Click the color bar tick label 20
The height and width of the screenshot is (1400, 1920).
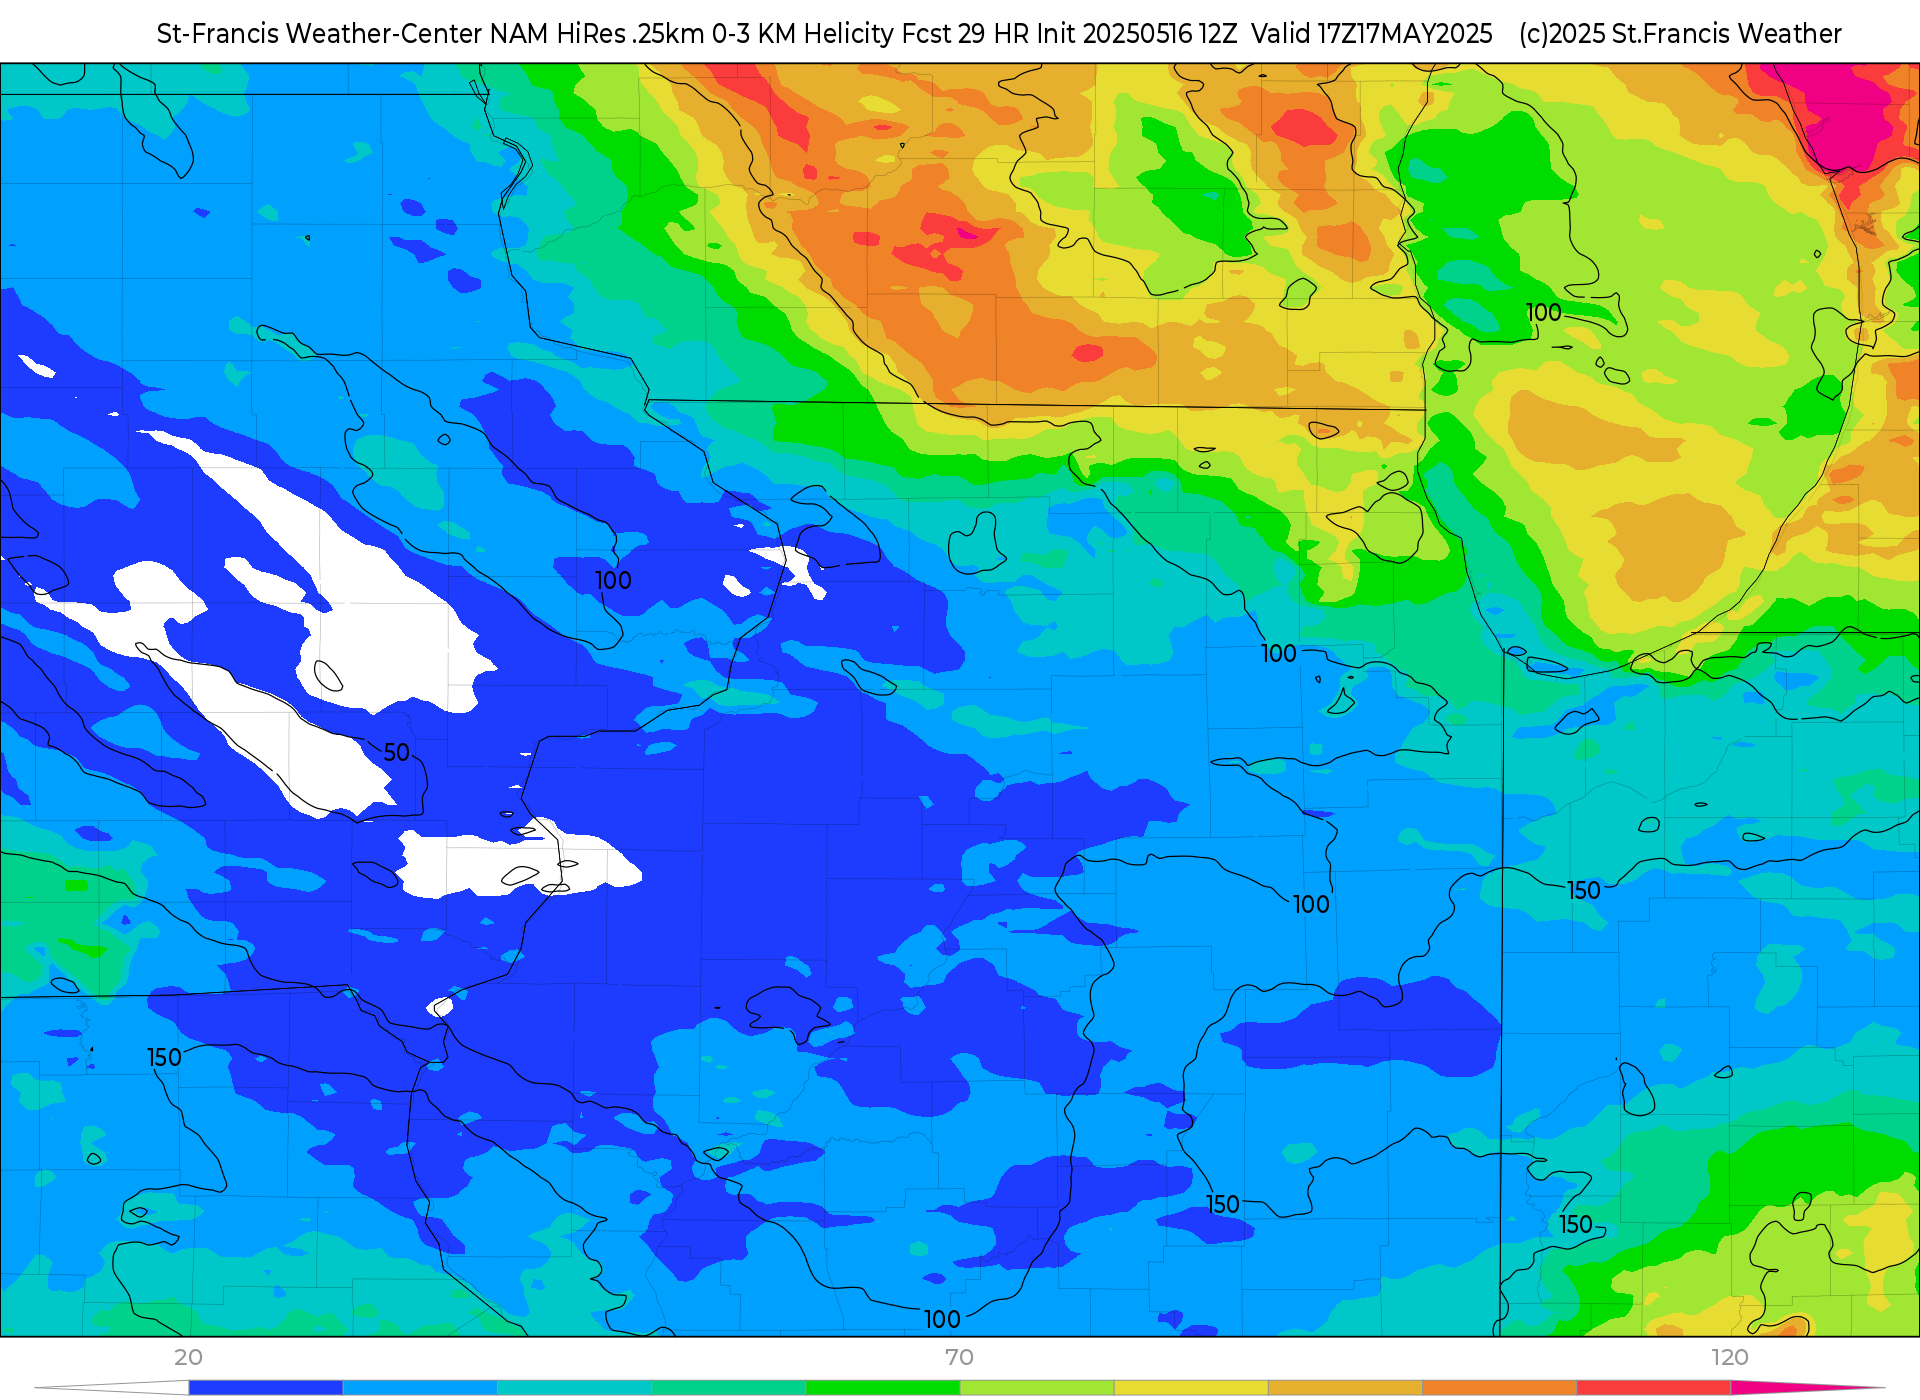point(188,1357)
